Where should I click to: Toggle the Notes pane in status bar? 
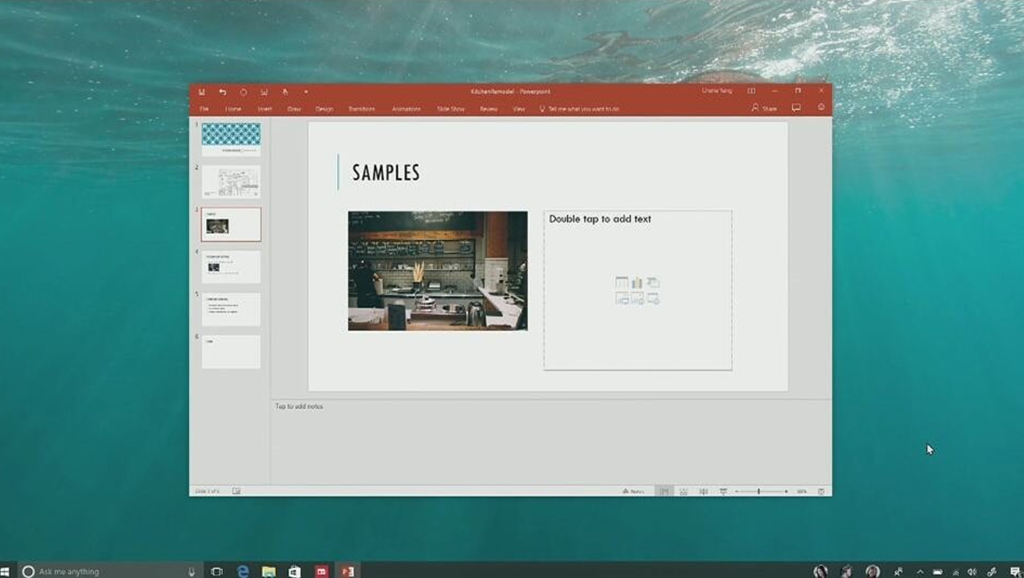click(633, 491)
